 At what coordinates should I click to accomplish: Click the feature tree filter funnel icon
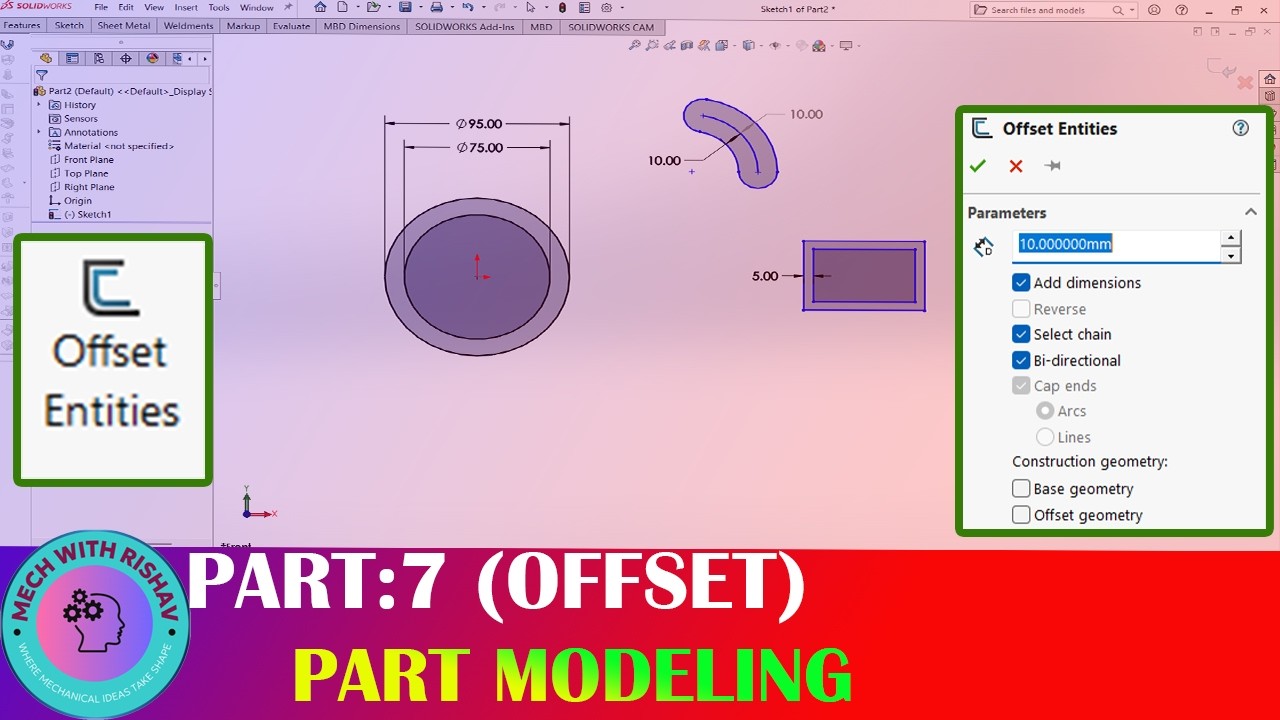pos(42,75)
